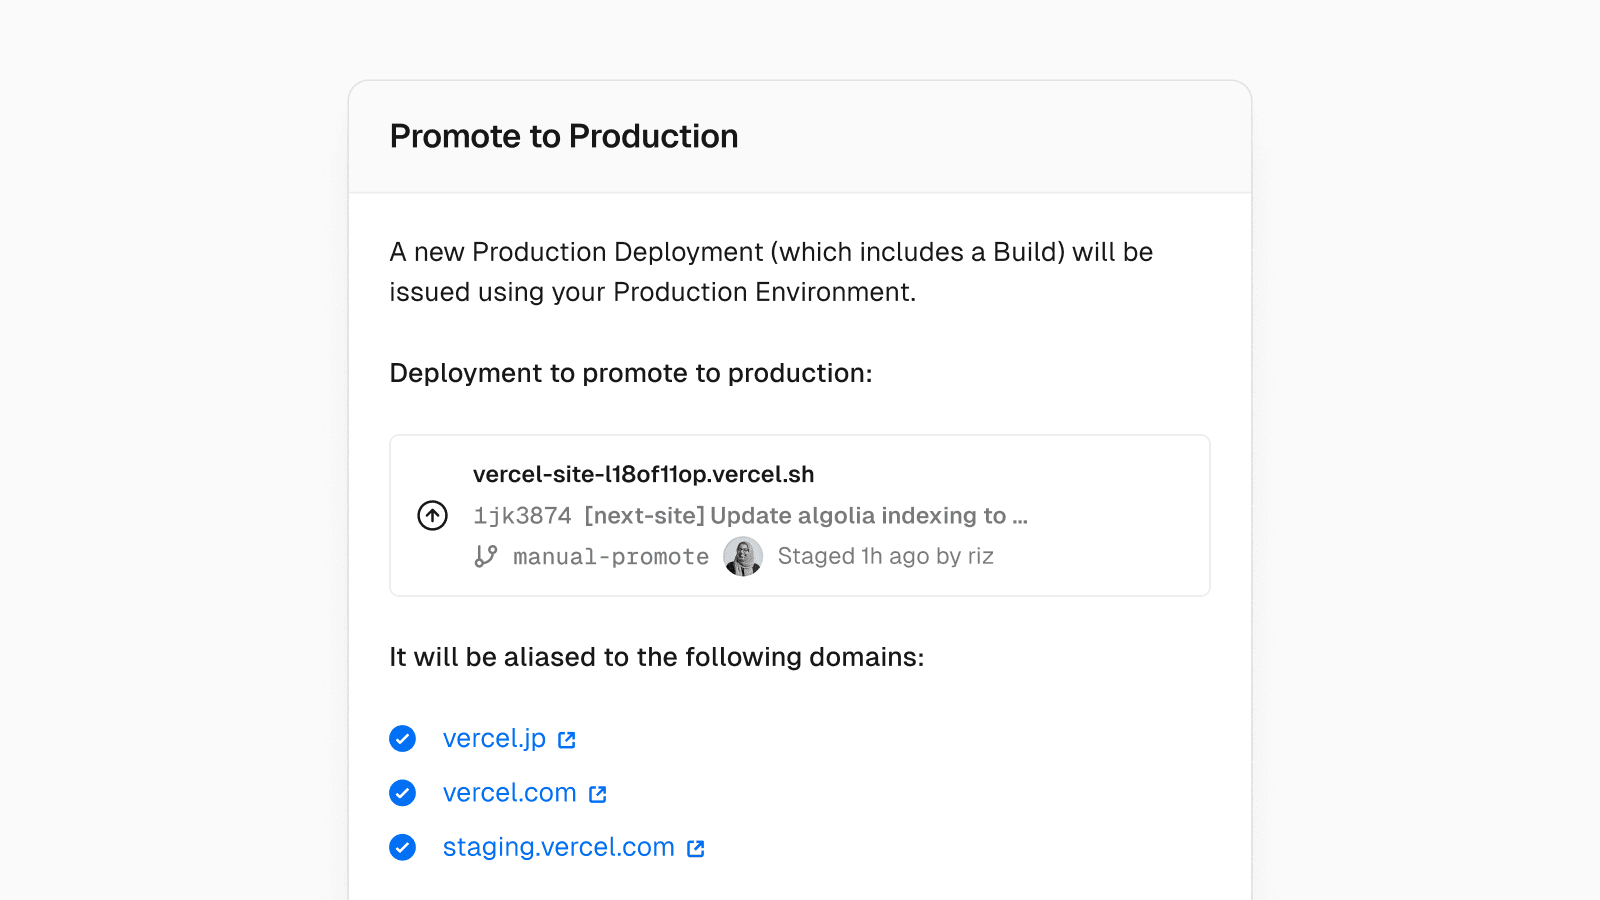1600x900 pixels.
Task: Click the external link icon beside vercel.jp
Action: click(x=567, y=740)
